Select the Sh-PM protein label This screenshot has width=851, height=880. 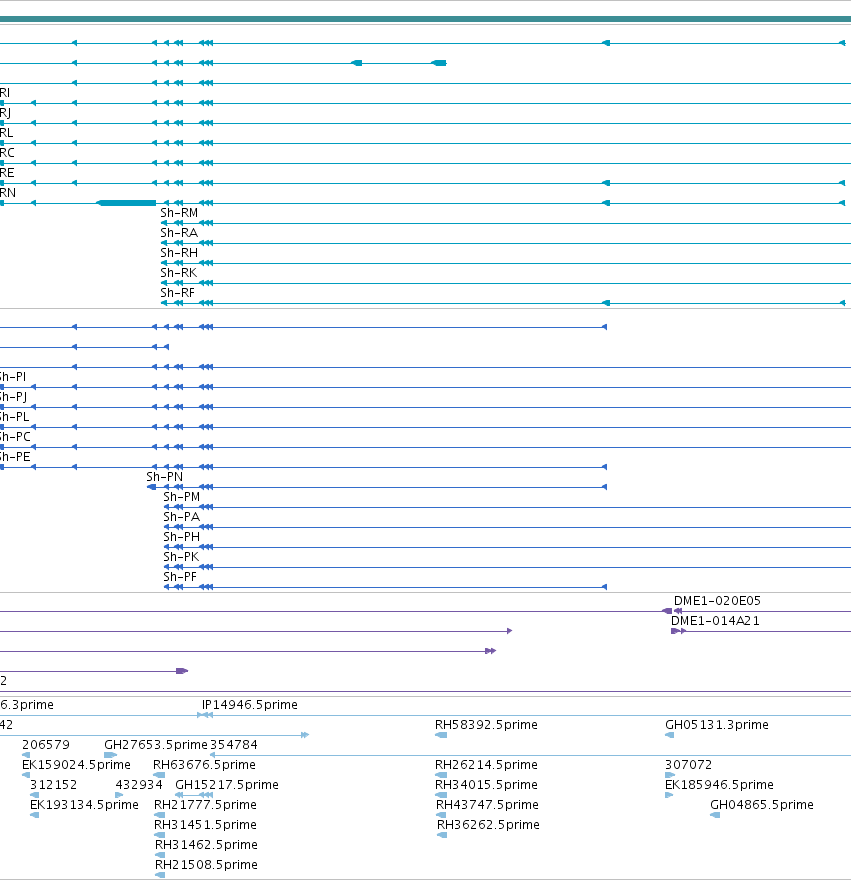[x=181, y=497]
